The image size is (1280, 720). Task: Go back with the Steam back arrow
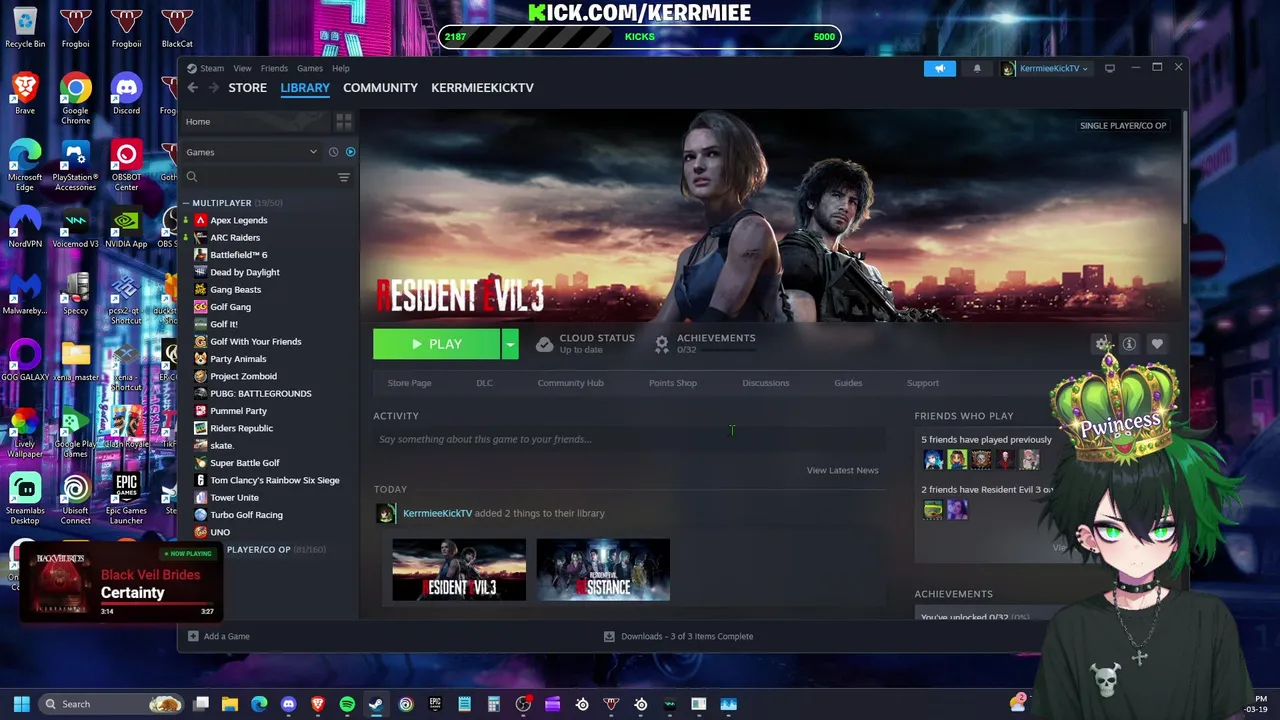click(x=192, y=88)
